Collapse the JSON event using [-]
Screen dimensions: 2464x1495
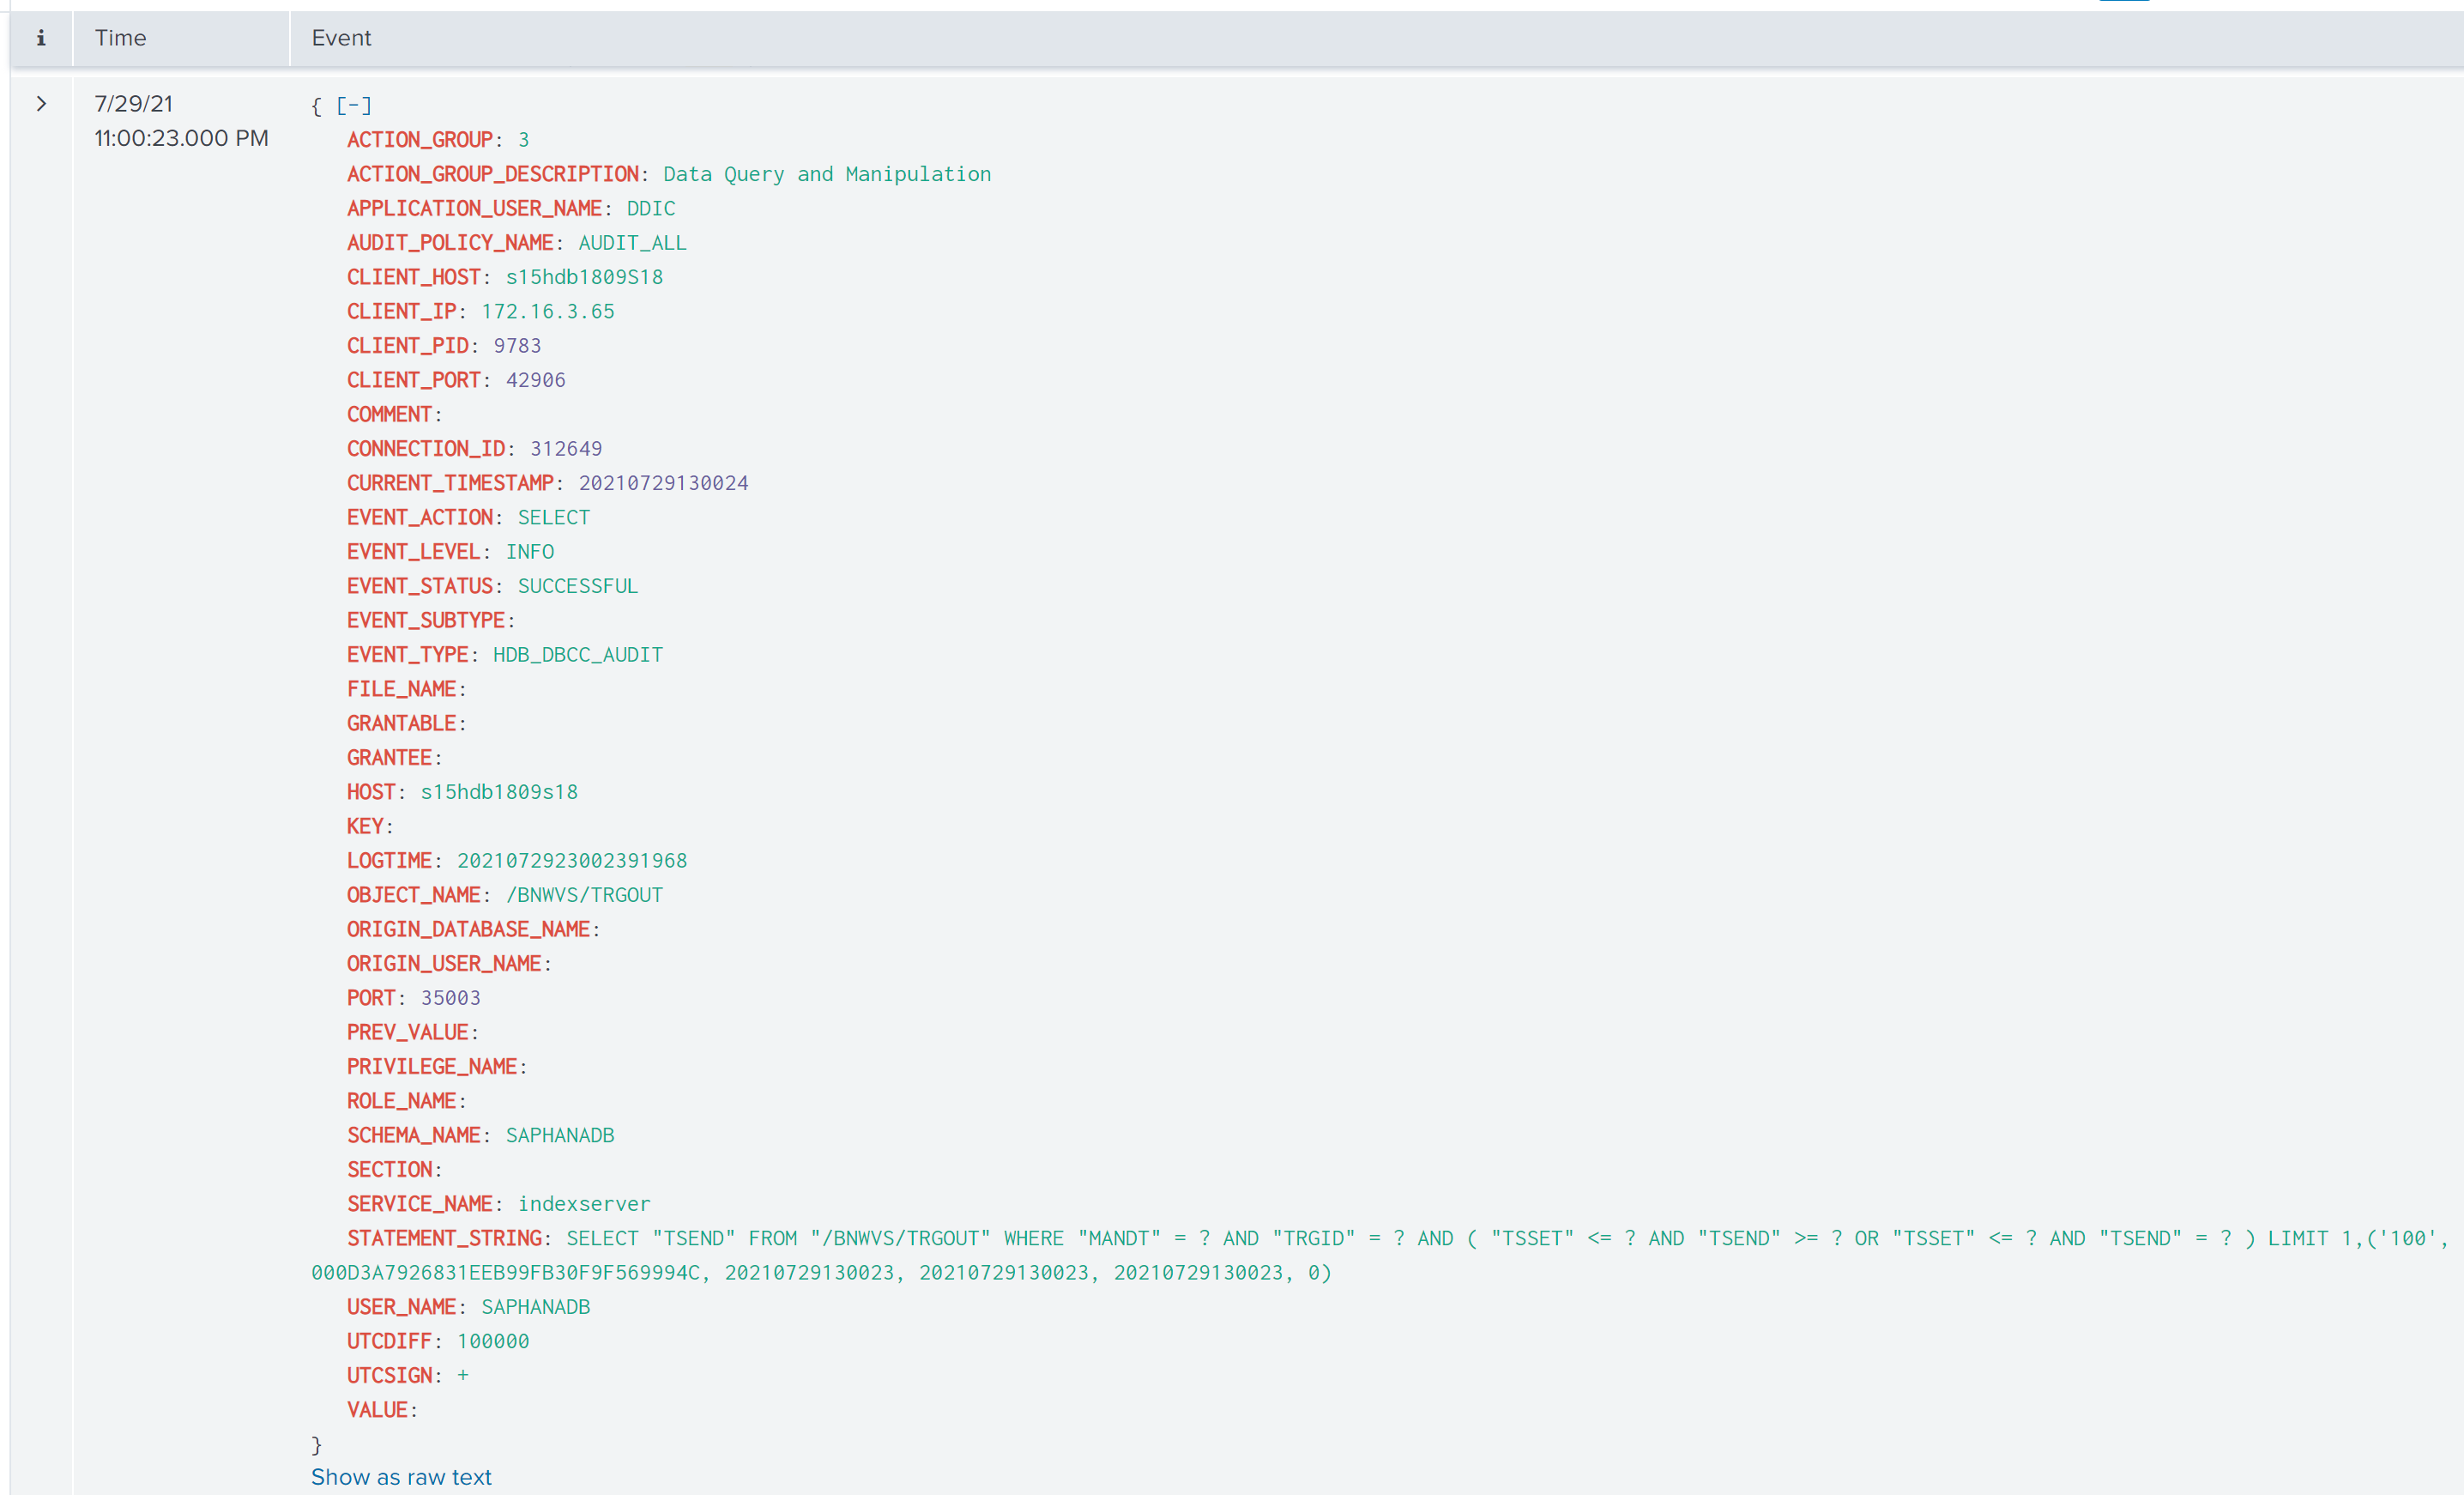pyautogui.click(x=353, y=105)
